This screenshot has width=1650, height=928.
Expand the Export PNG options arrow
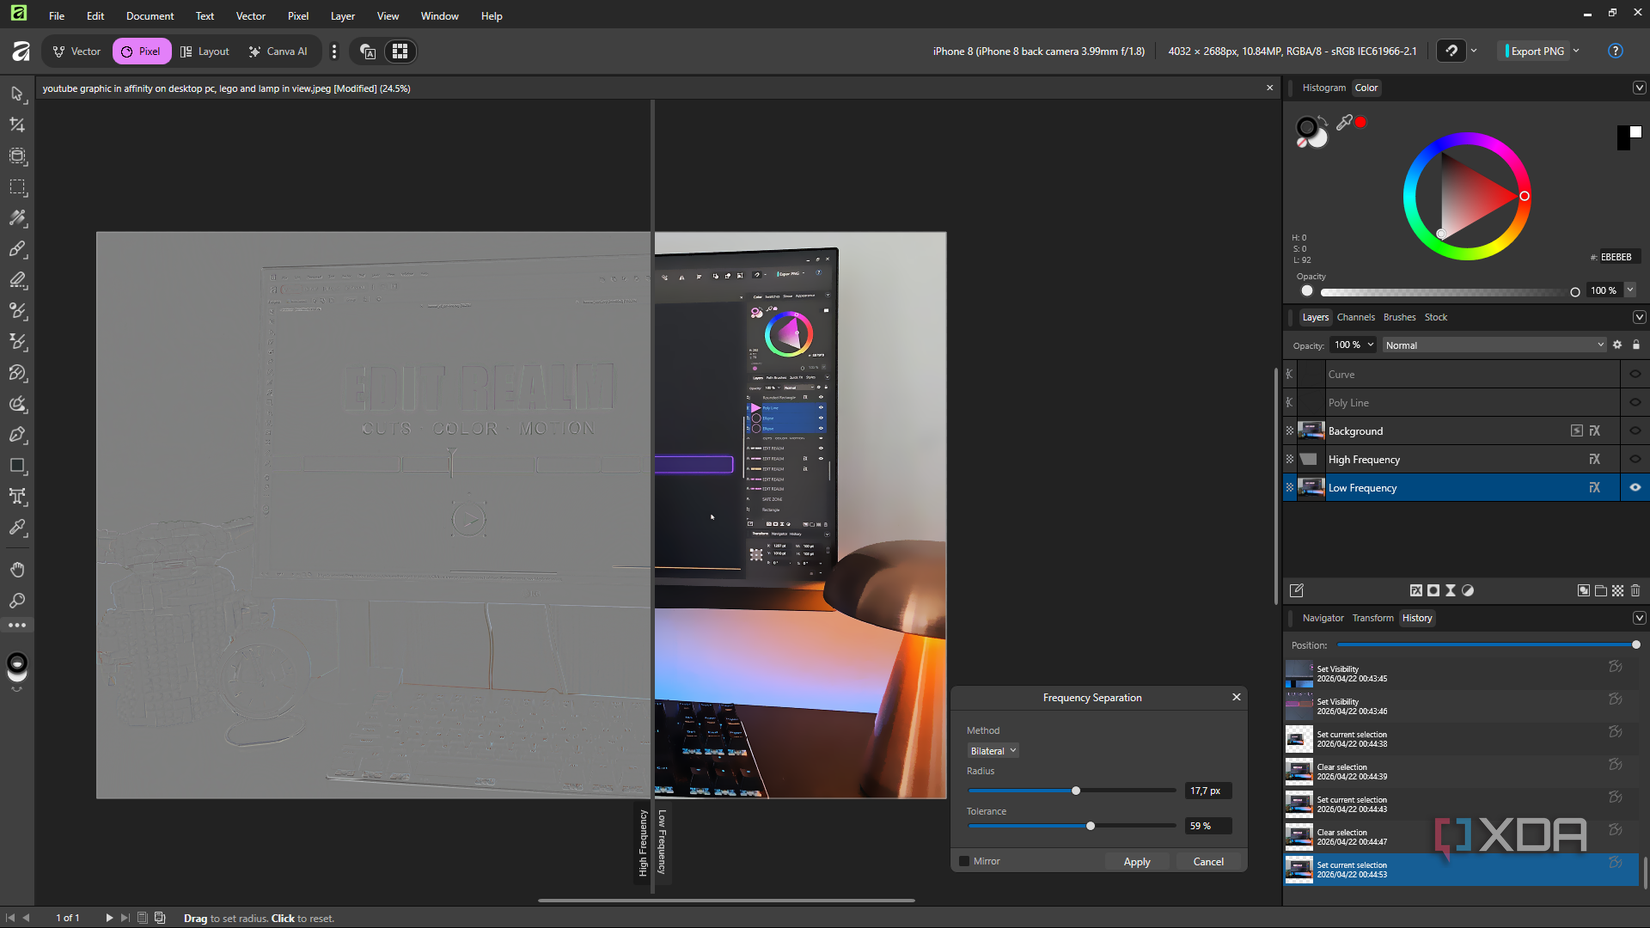[1577, 51]
